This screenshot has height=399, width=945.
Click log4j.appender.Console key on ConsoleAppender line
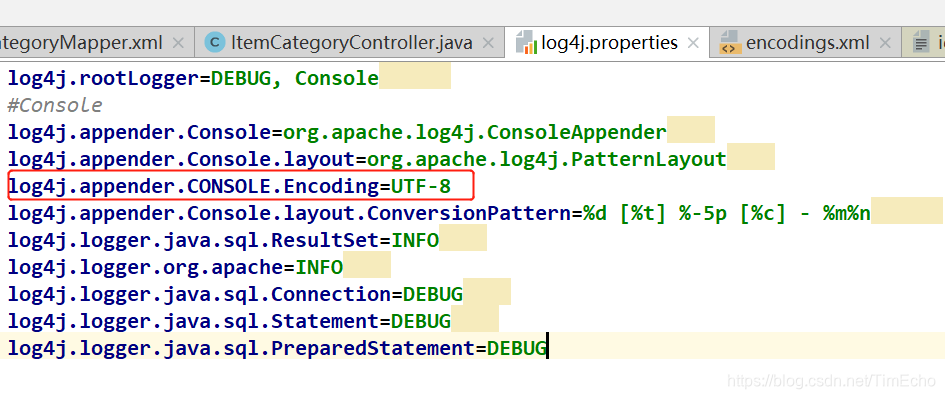[x=139, y=132]
